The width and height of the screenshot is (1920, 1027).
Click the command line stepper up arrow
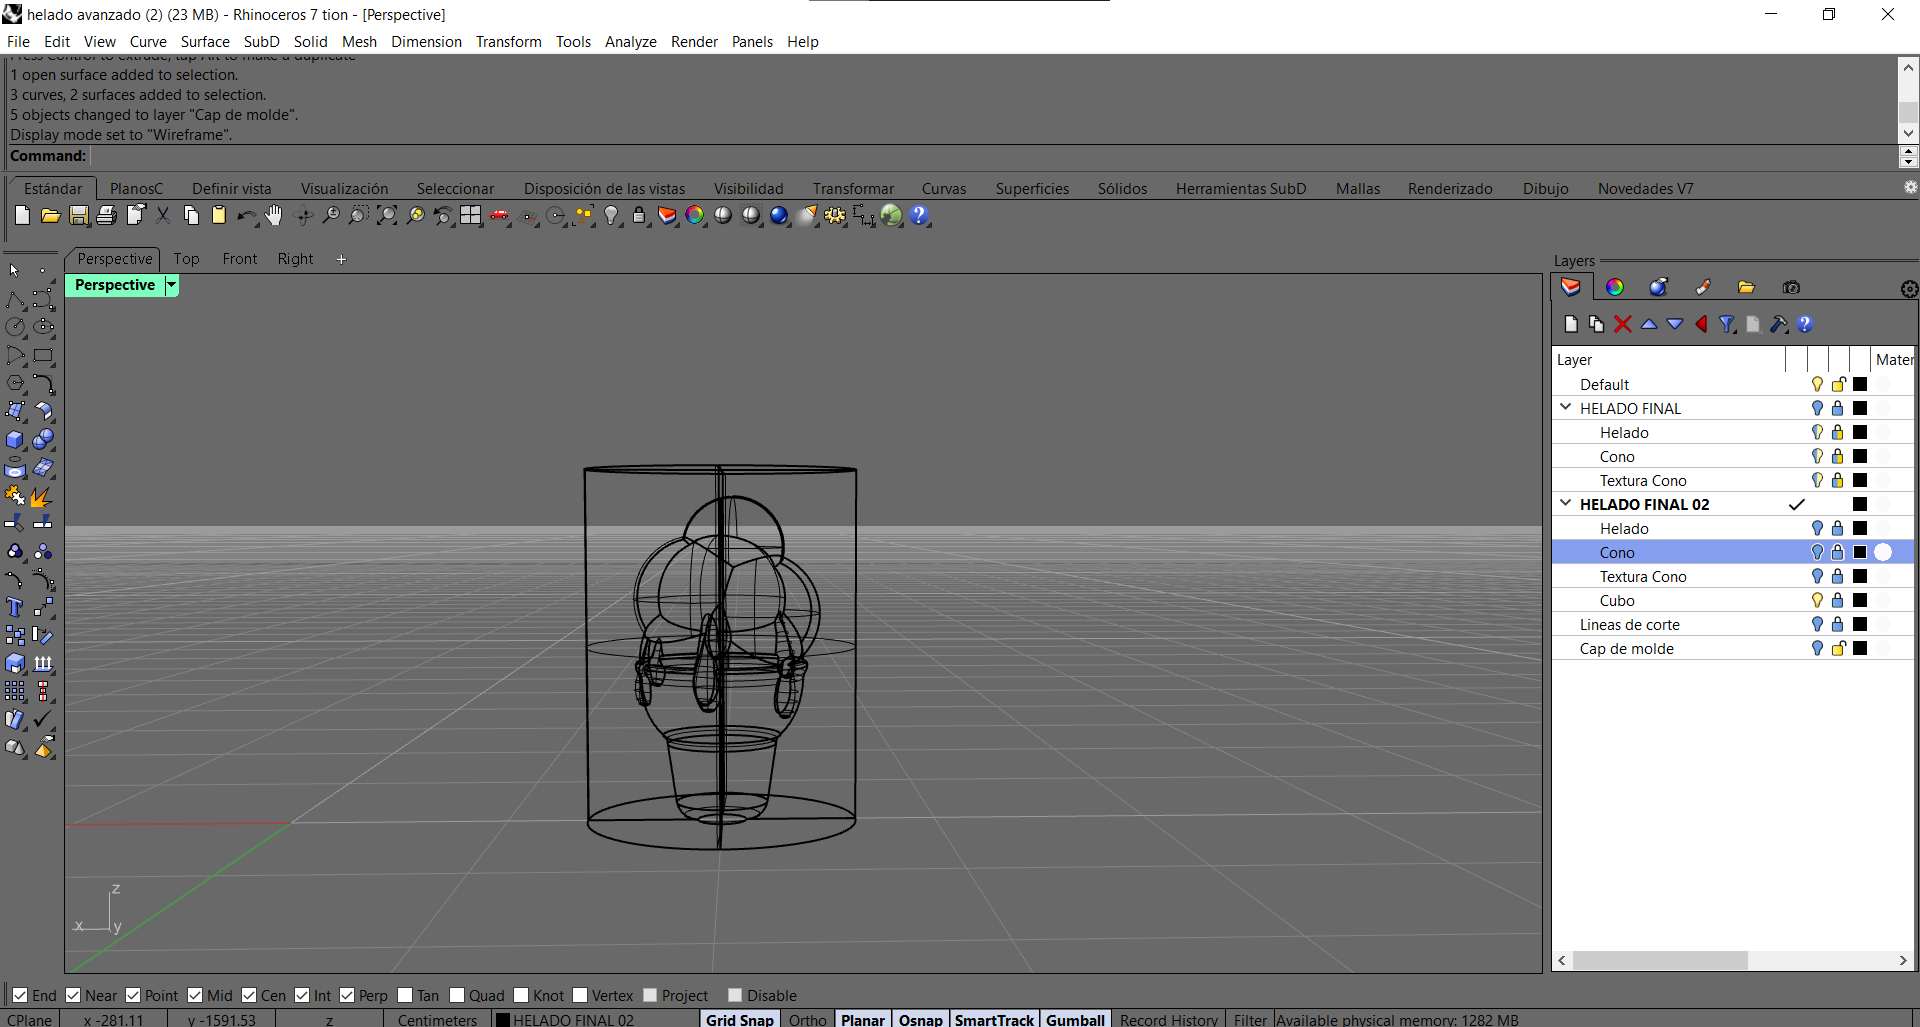(1908, 151)
